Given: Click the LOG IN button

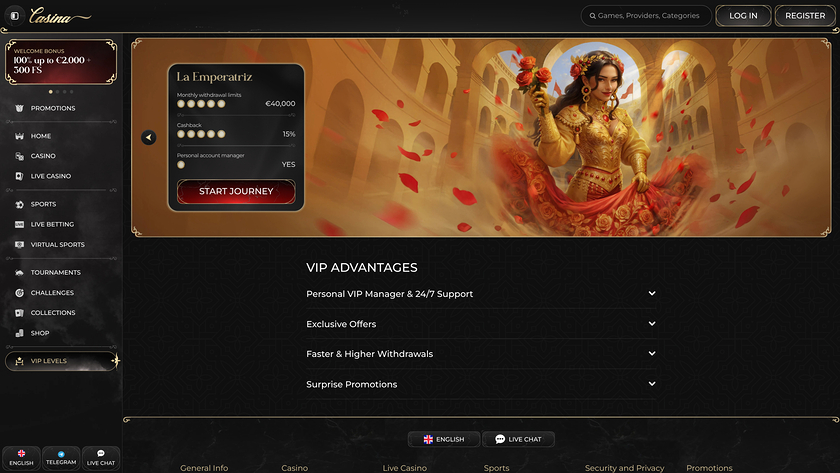Looking at the screenshot, I should pos(743,16).
